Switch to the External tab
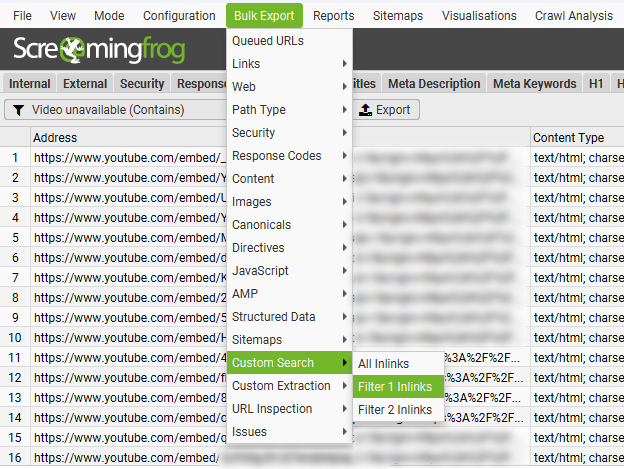Screen dimensions: 624x469 pos(85,84)
